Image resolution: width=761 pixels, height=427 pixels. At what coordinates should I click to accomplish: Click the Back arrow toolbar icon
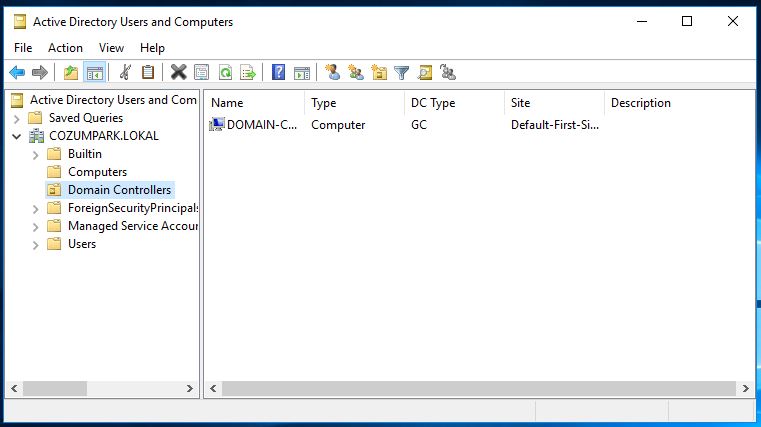[x=17, y=72]
